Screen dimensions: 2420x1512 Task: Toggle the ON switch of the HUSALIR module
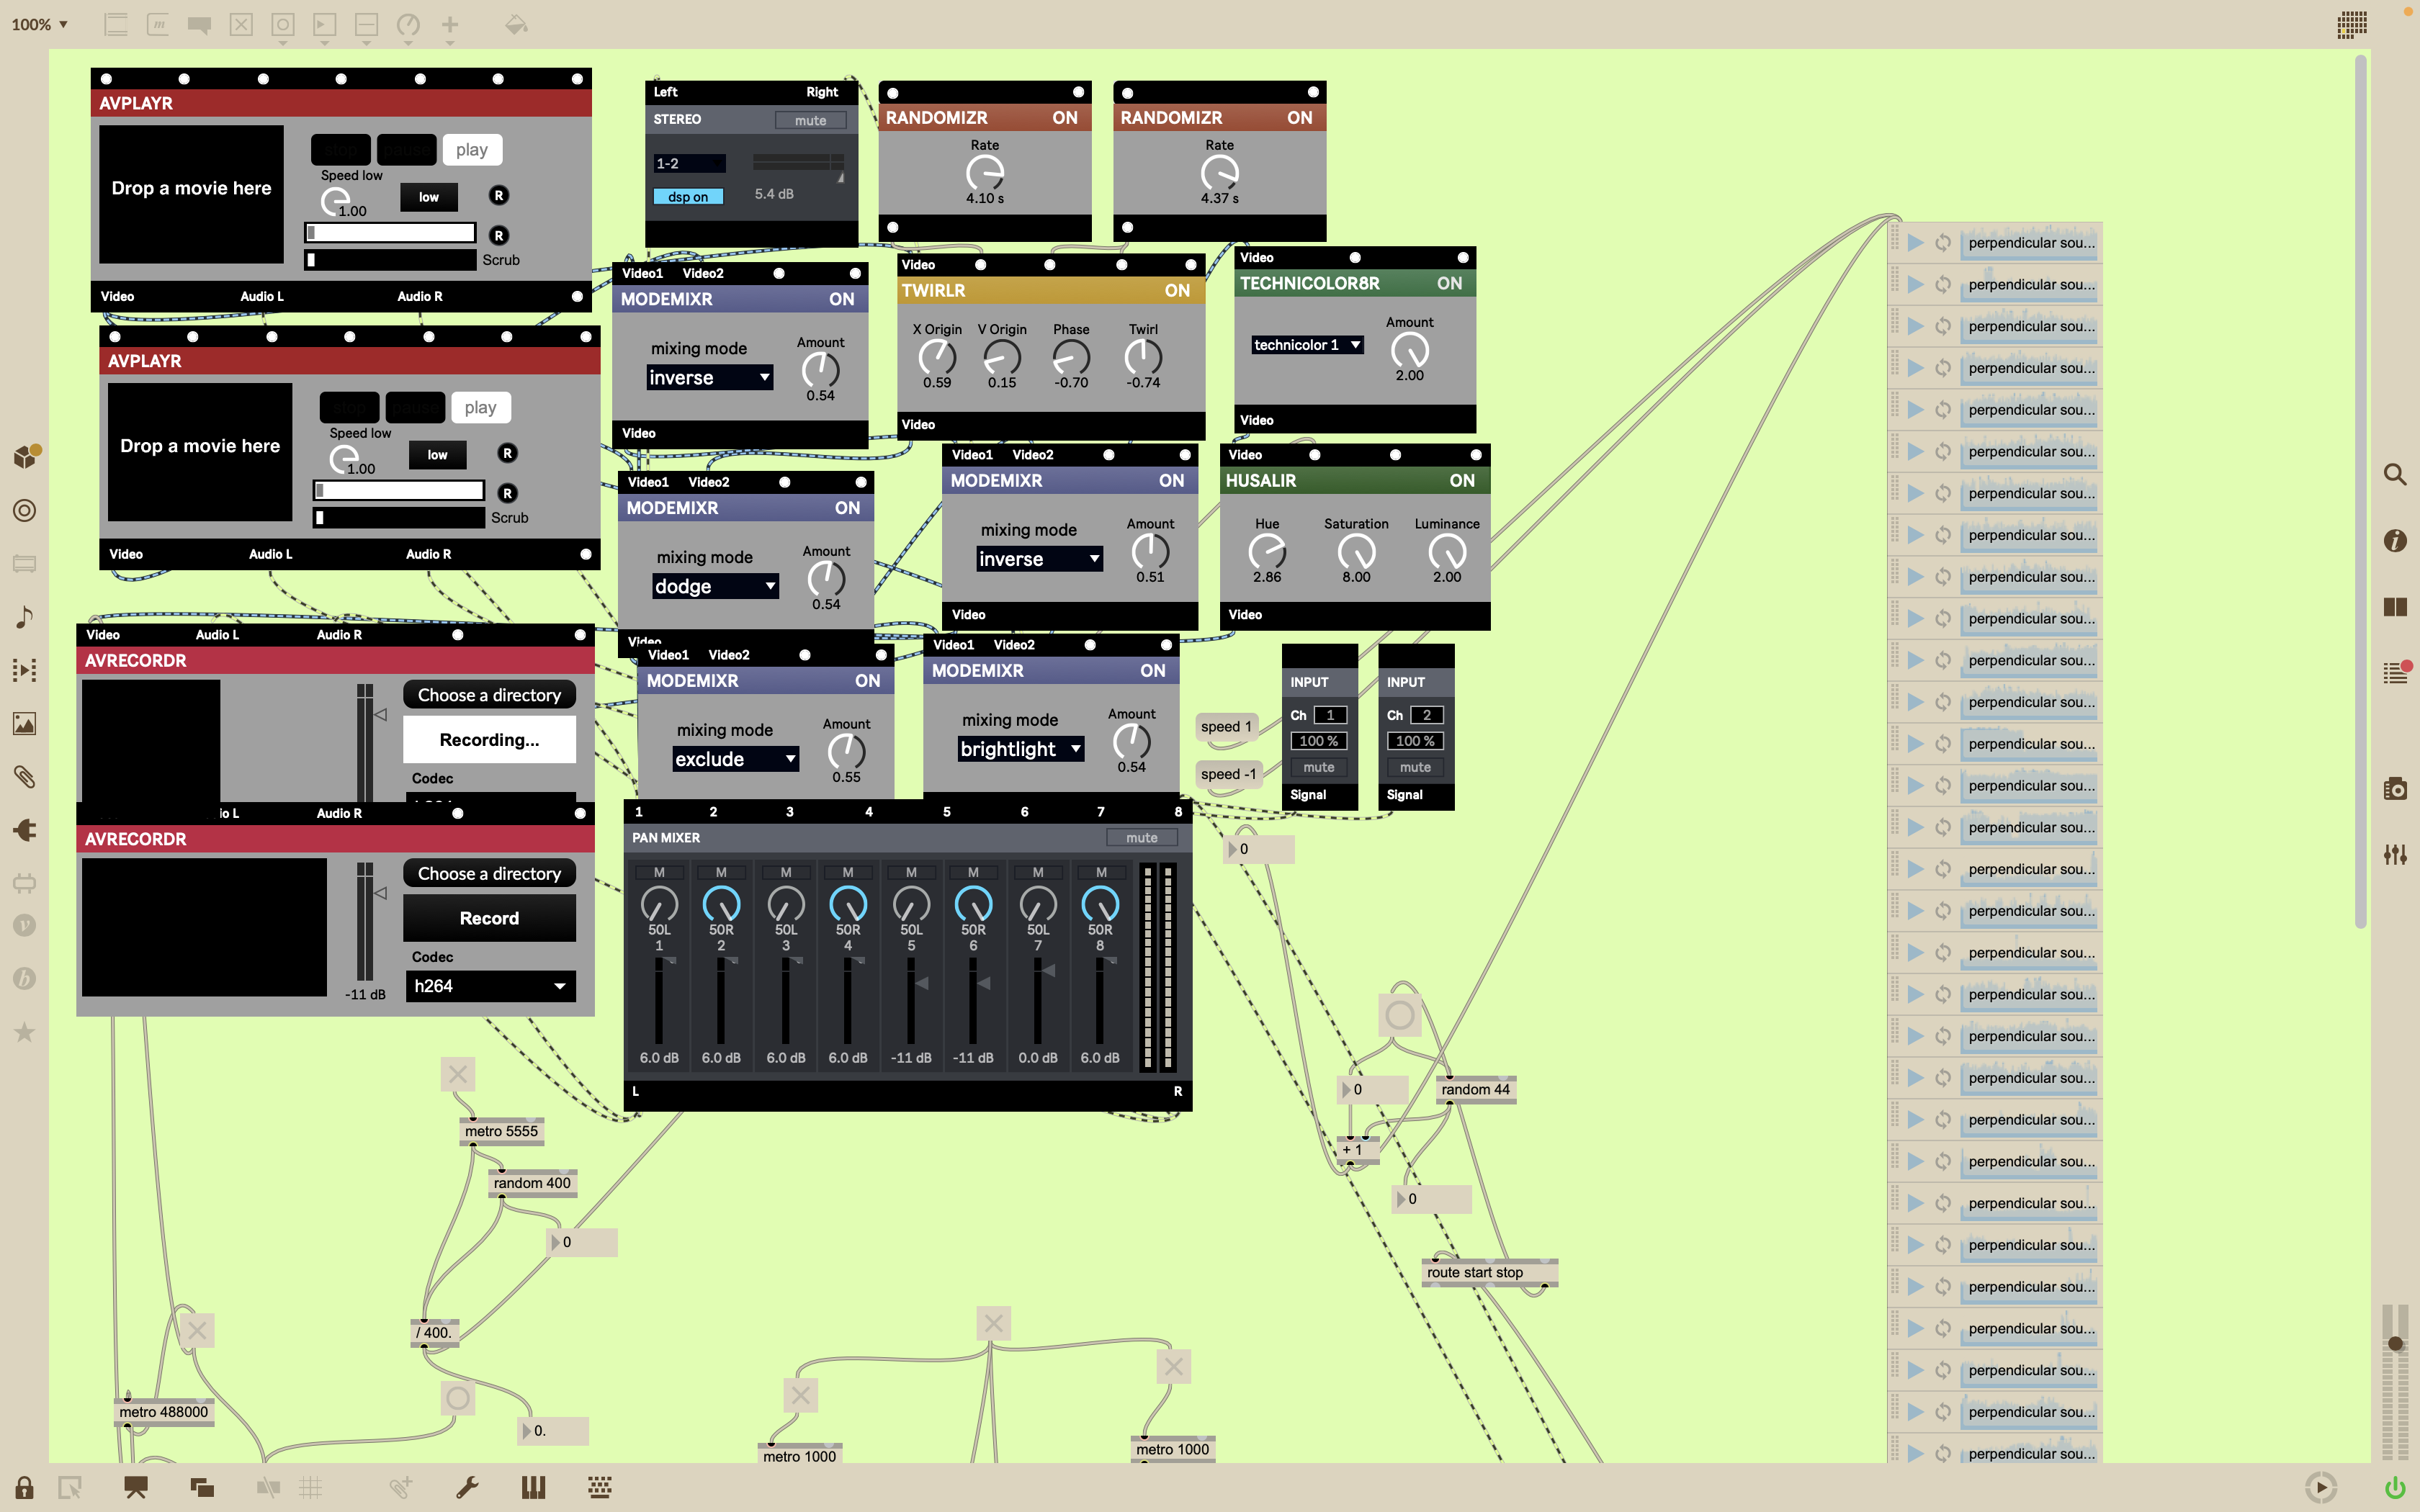click(x=1462, y=481)
